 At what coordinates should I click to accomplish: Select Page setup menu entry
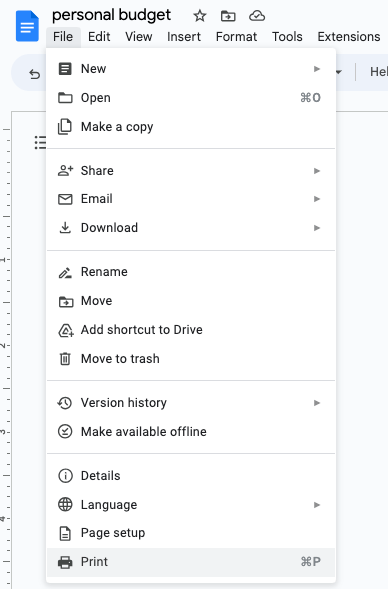click(191, 533)
